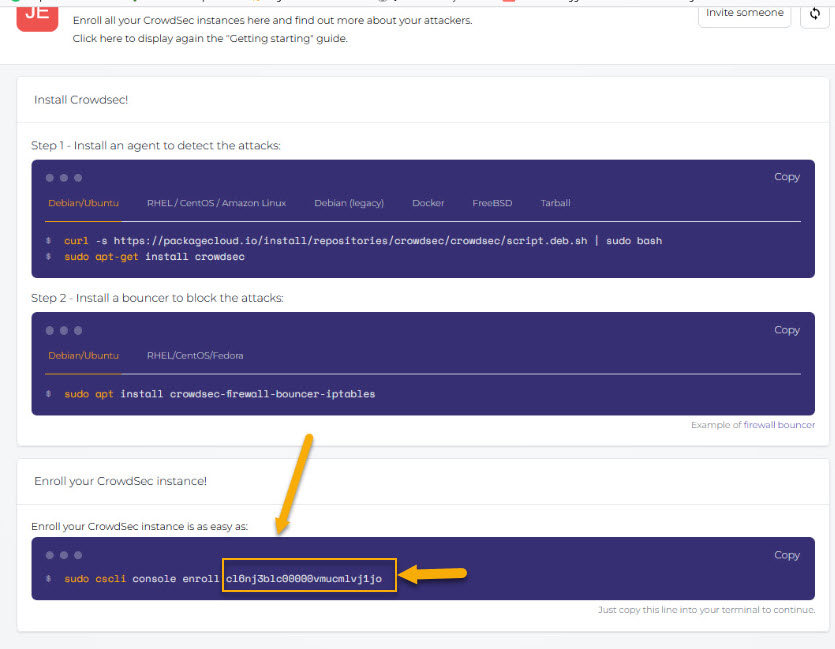Copy the cscli console enroll command

point(787,554)
